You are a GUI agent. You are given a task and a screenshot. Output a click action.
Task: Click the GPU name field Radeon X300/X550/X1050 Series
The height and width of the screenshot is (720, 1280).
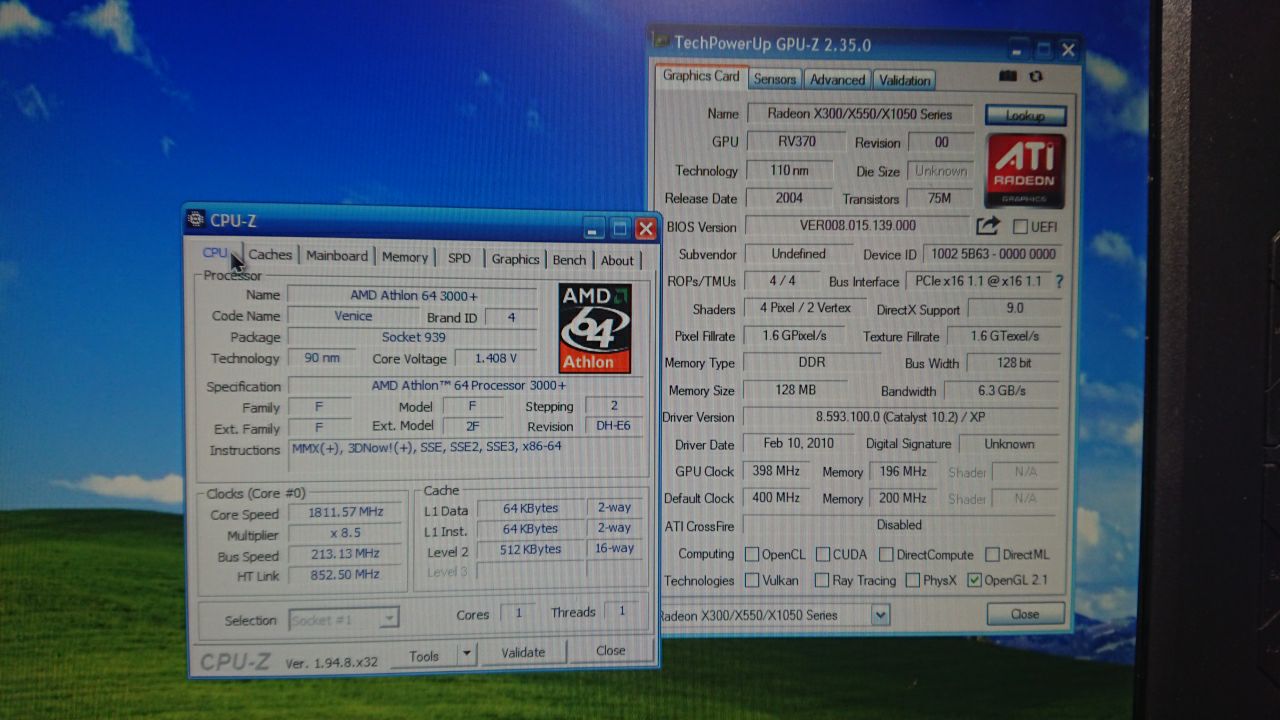(x=858, y=113)
